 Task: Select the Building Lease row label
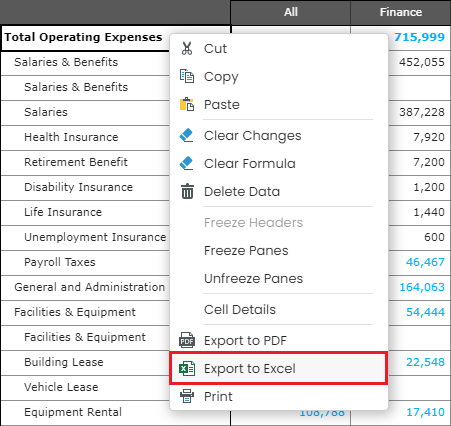pyautogui.click(x=64, y=362)
